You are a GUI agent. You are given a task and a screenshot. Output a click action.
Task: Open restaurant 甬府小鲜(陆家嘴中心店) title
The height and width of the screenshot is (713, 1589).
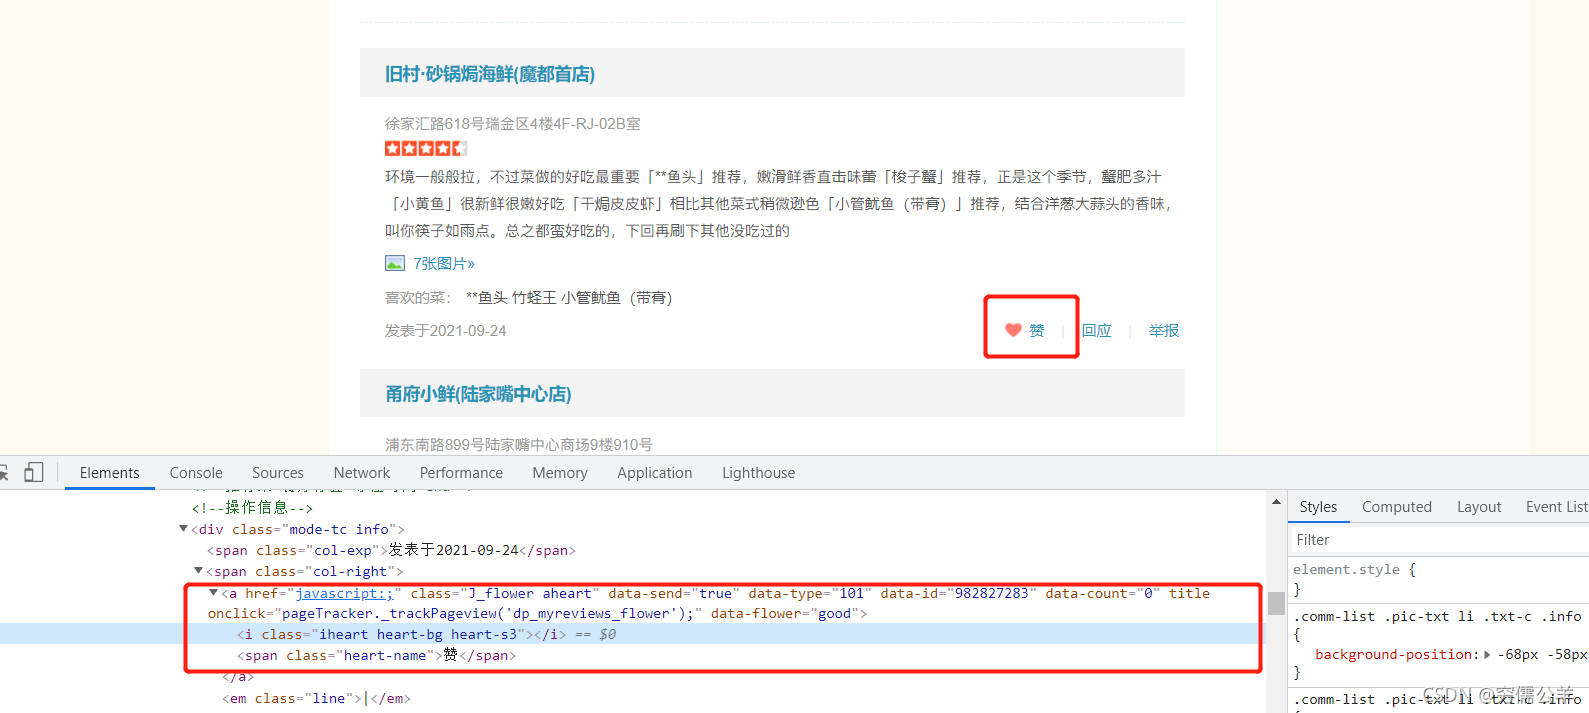(x=478, y=394)
